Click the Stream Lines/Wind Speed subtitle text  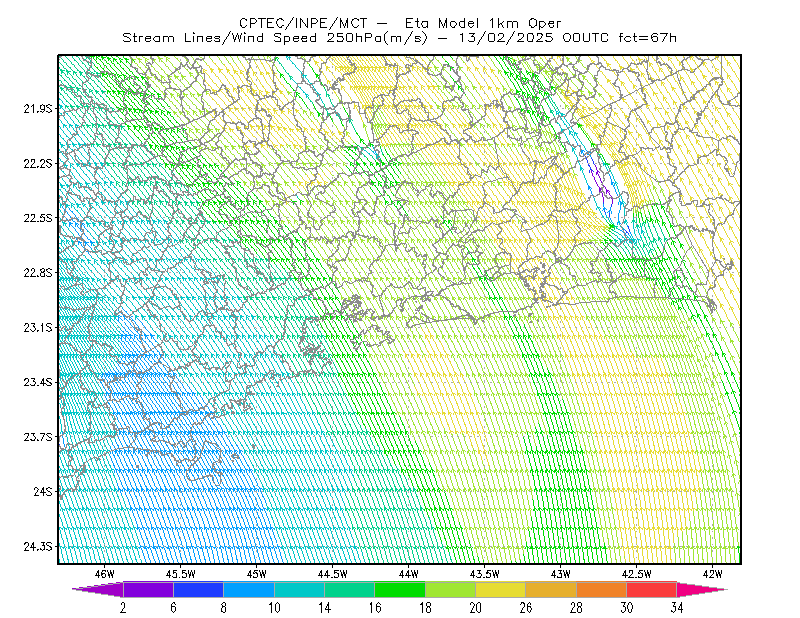(219, 38)
